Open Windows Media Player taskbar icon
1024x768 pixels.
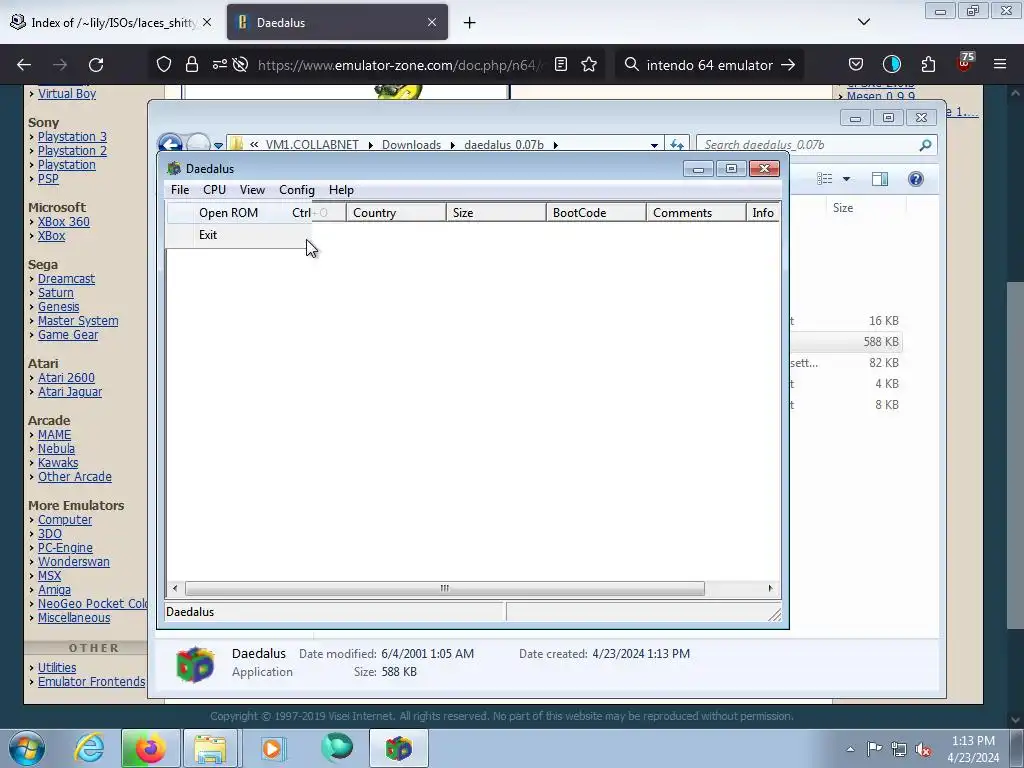click(x=272, y=748)
